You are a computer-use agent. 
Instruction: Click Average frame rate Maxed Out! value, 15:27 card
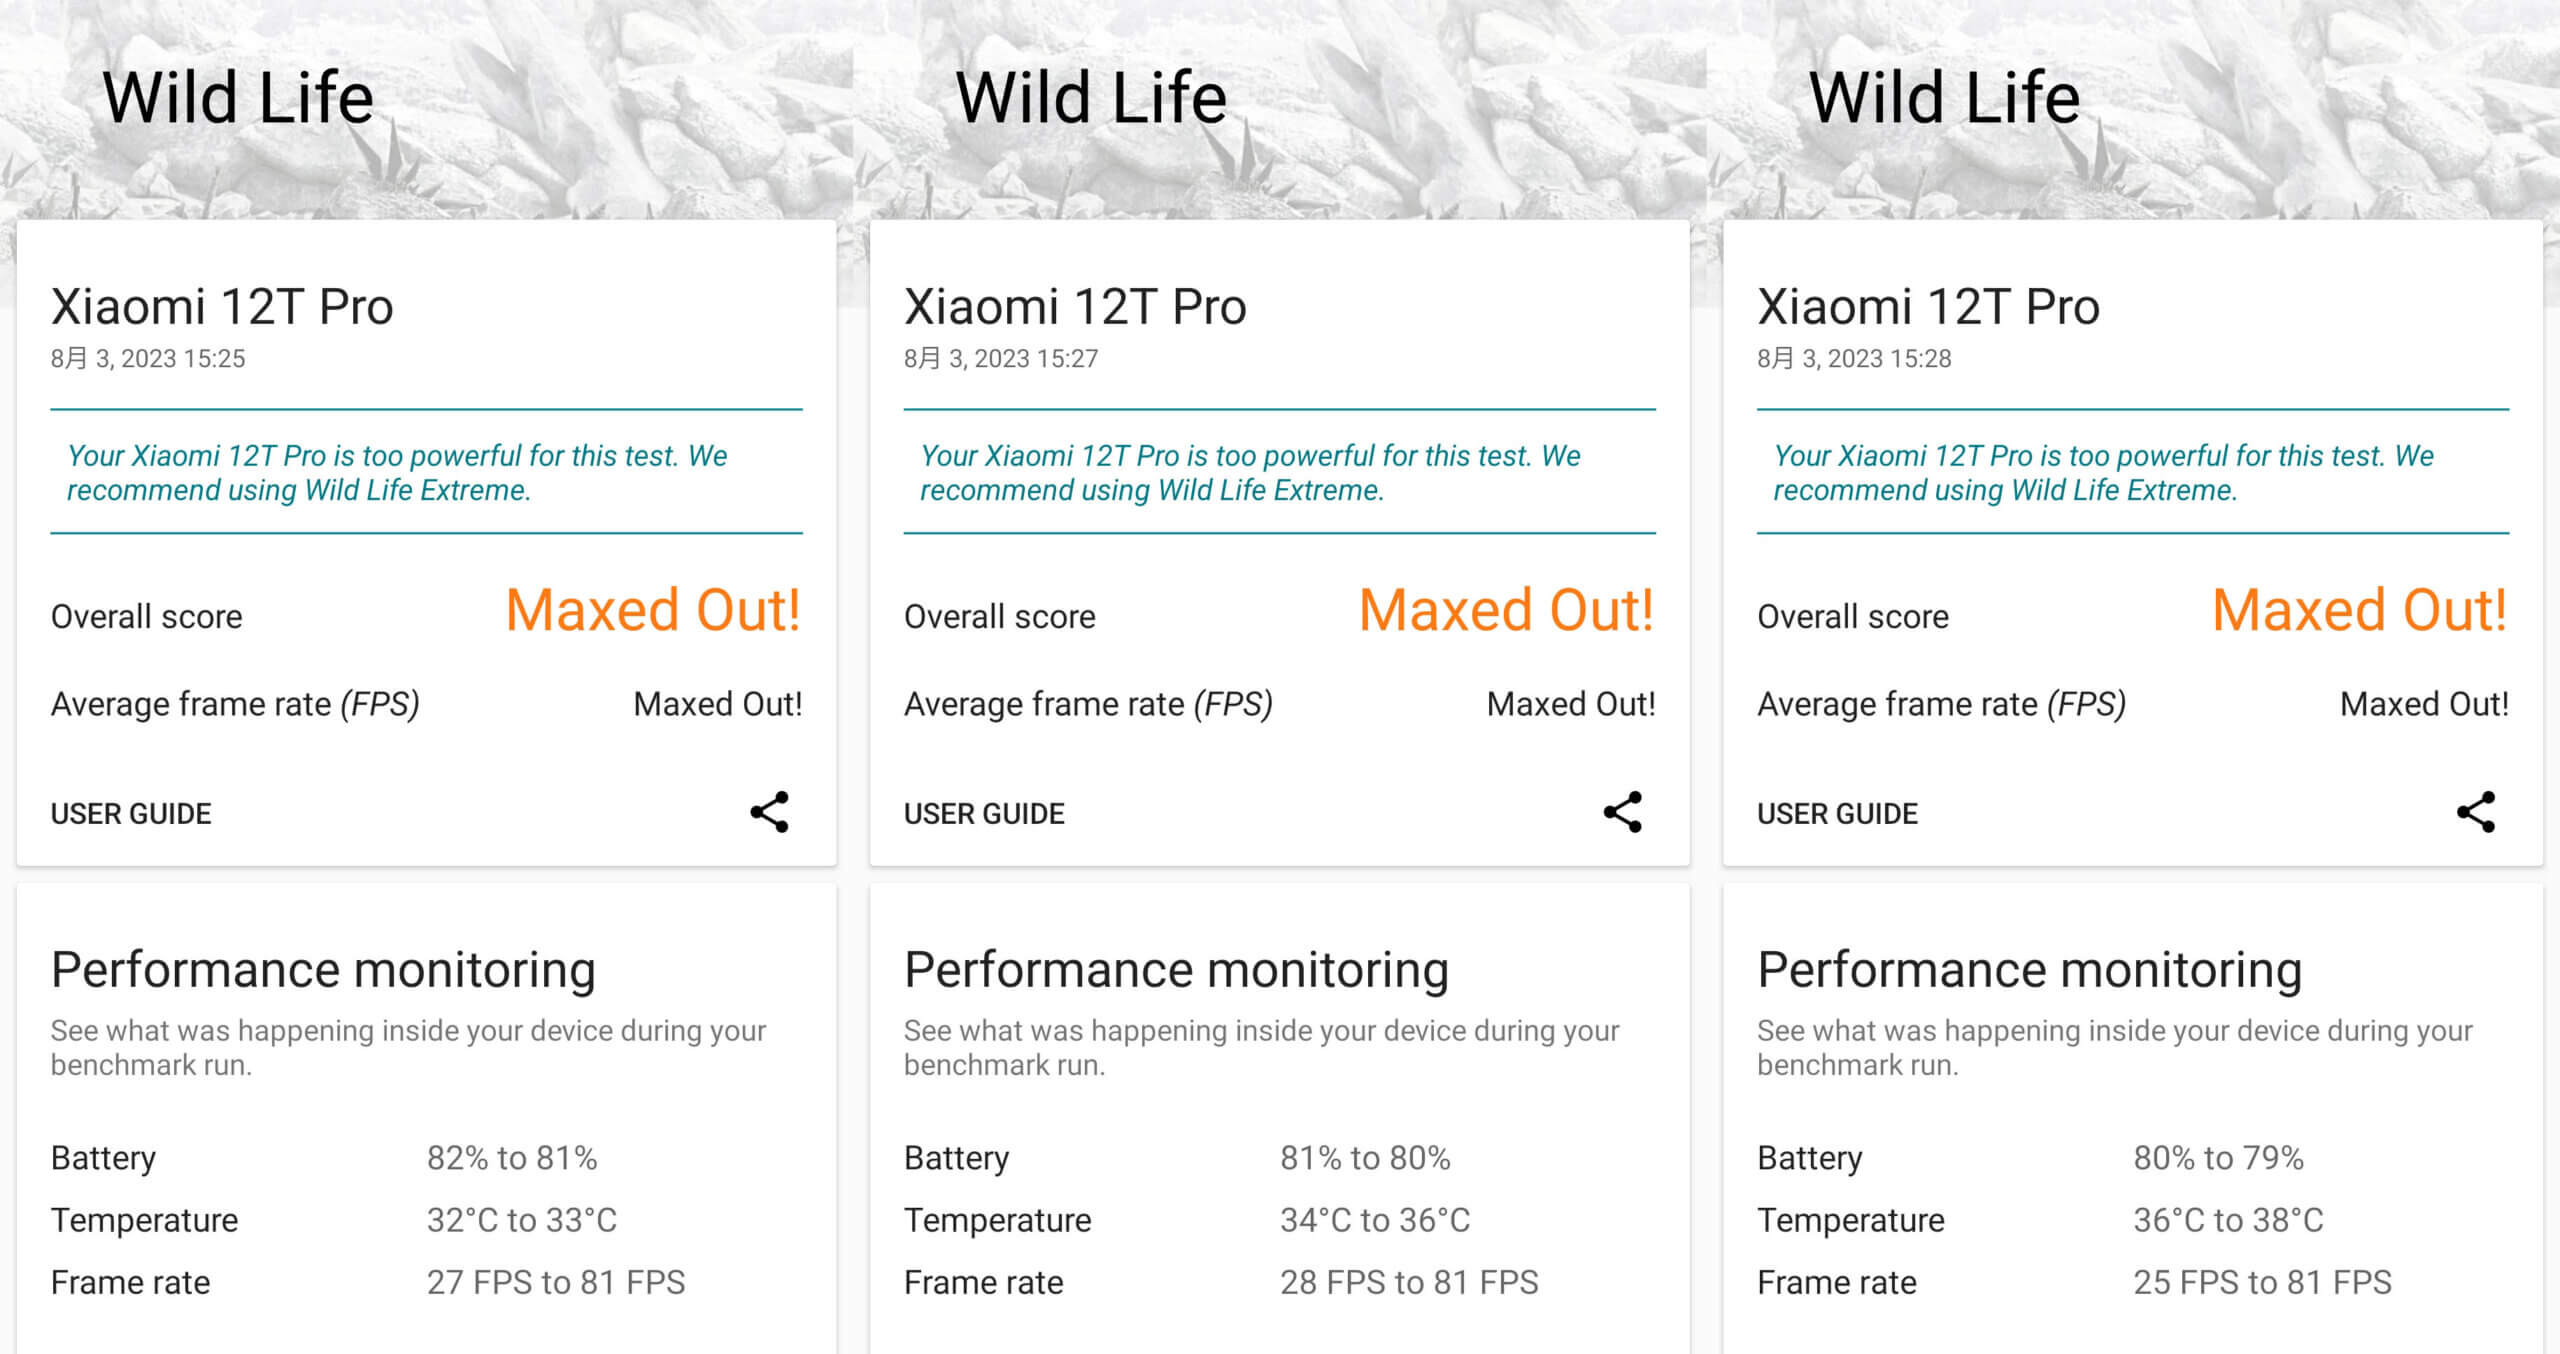pyautogui.click(x=1571, y=704)
